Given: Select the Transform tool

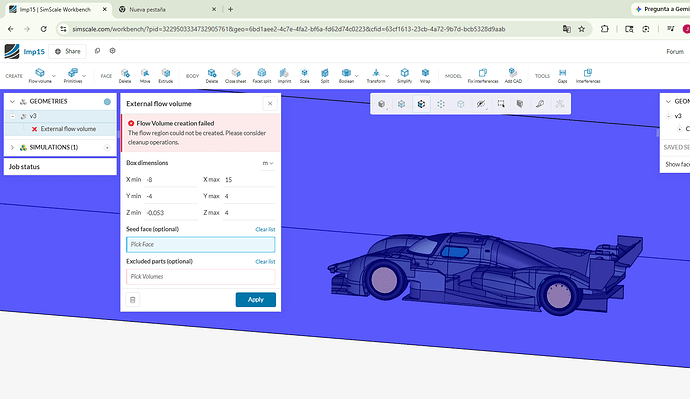Looking at the screenshot, I should pyautogui.click(x=376, y=75).
